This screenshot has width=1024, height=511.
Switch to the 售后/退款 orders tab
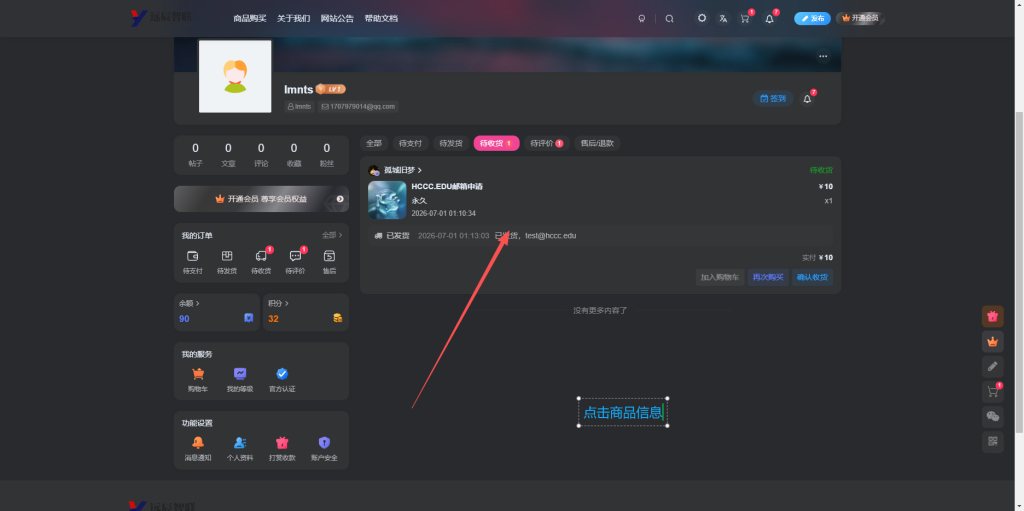[x=597, y=143]
